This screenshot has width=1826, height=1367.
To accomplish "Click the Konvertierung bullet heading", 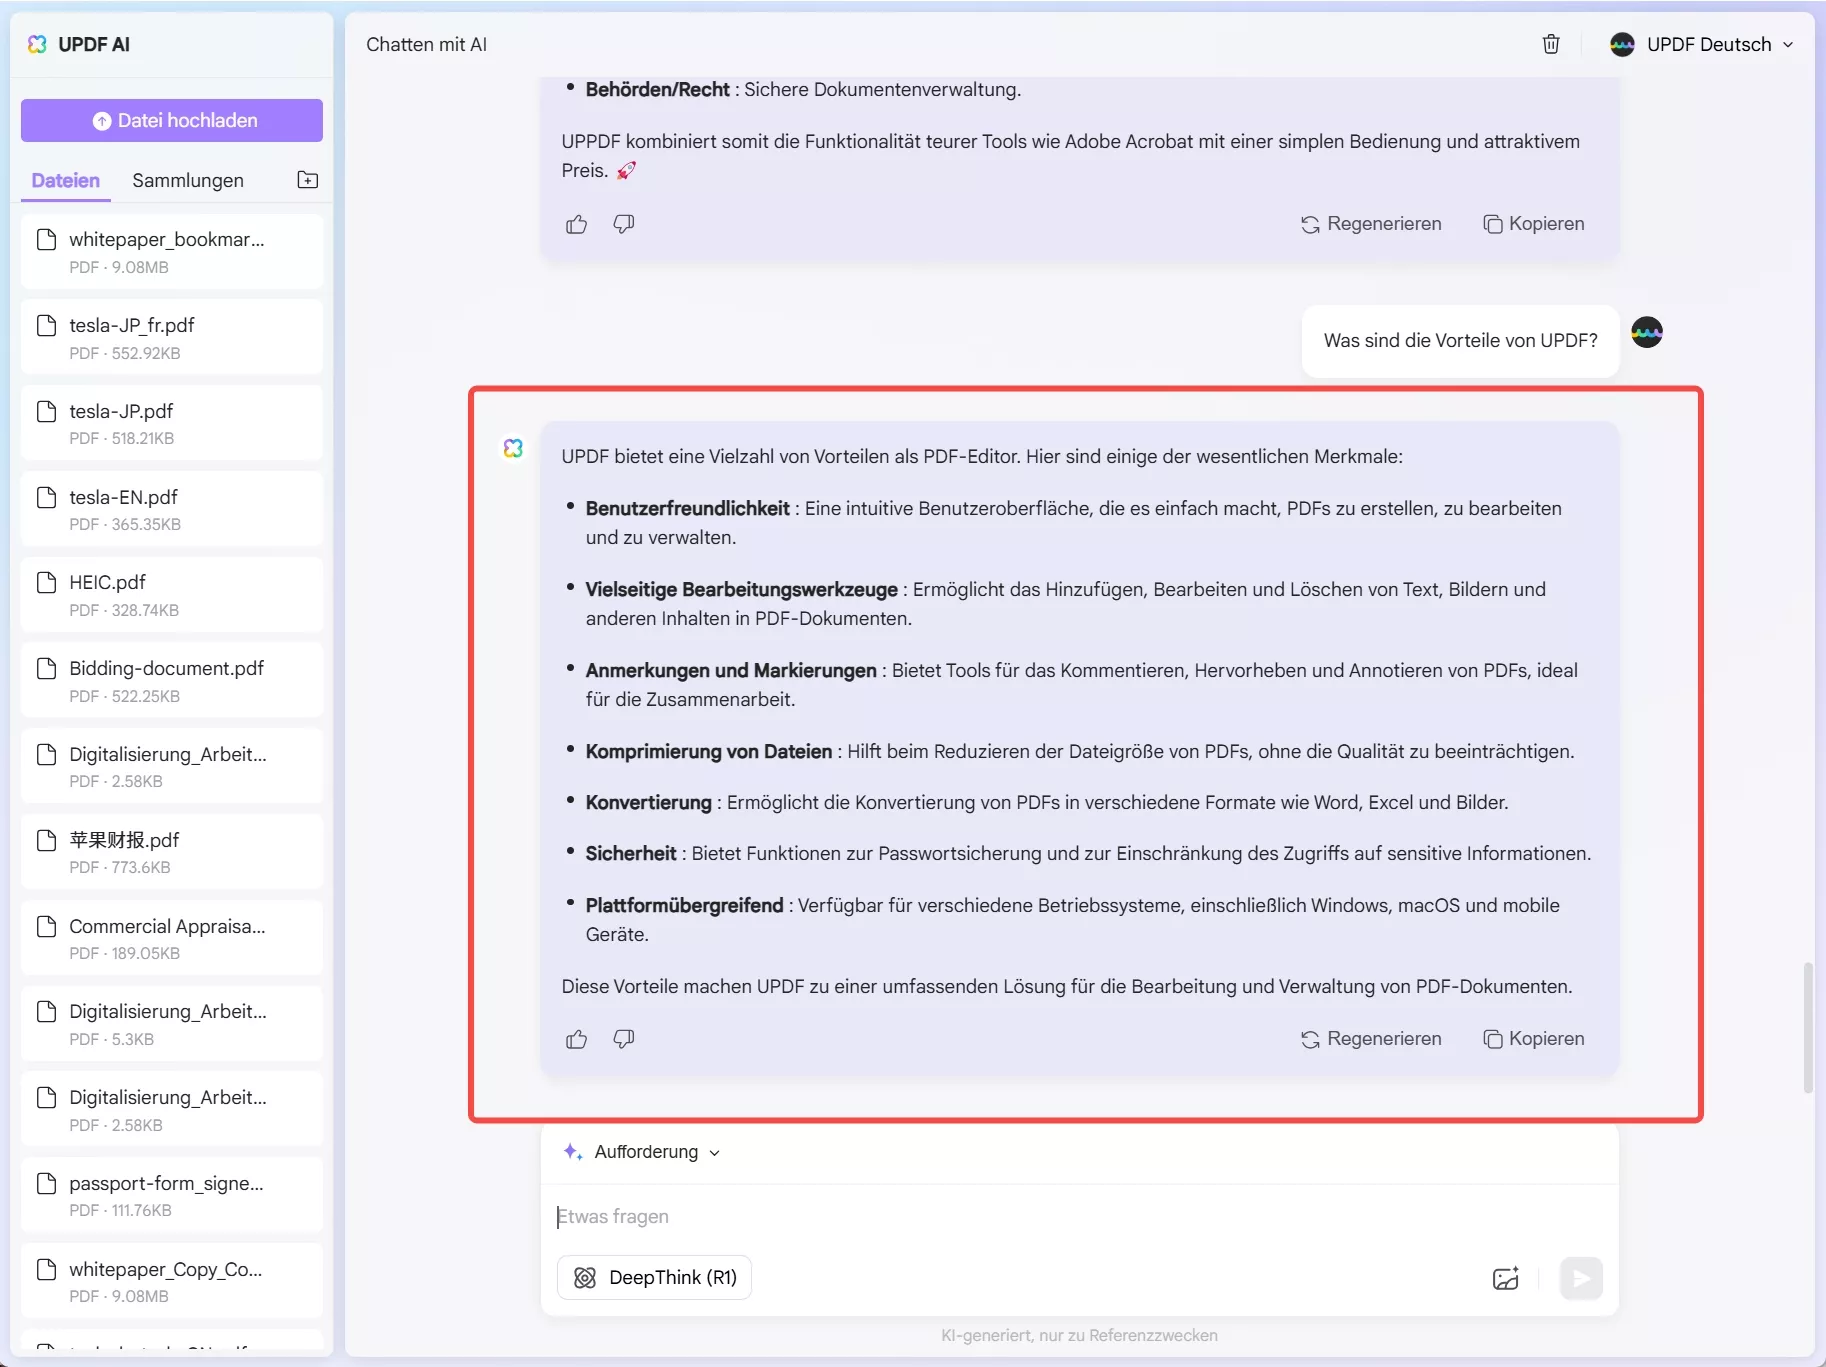I will click(x=649, y=802).
